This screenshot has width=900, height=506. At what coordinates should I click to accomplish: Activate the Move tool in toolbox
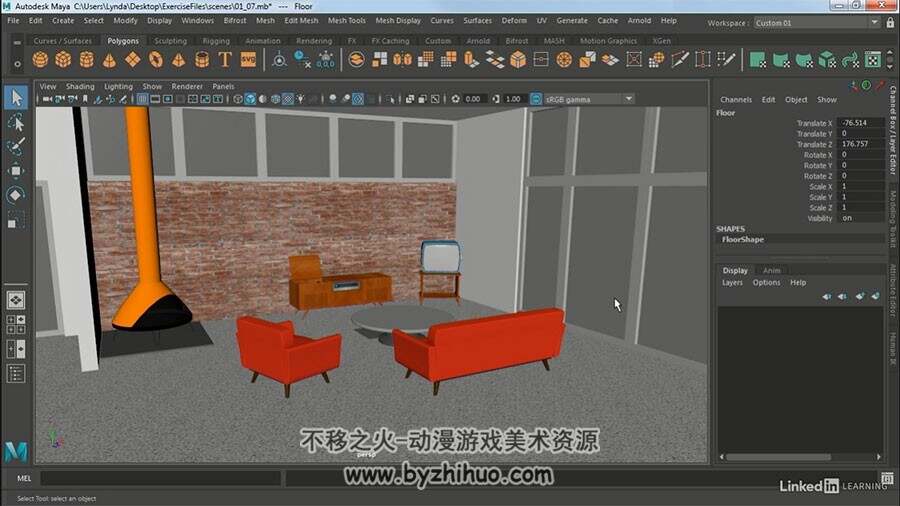point(15,171)
